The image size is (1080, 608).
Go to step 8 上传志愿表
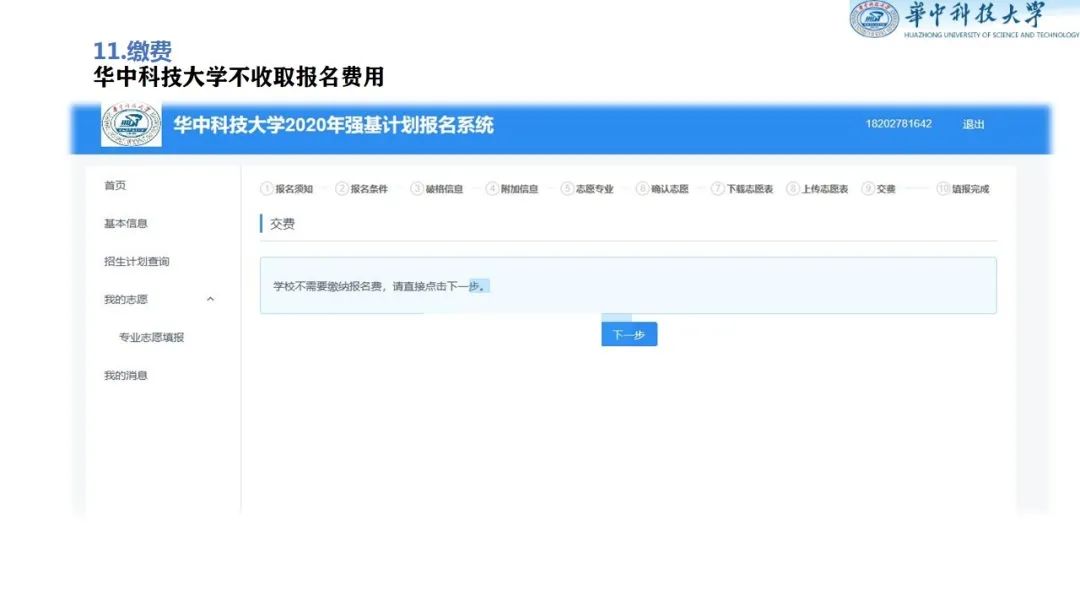pos(817,189)
